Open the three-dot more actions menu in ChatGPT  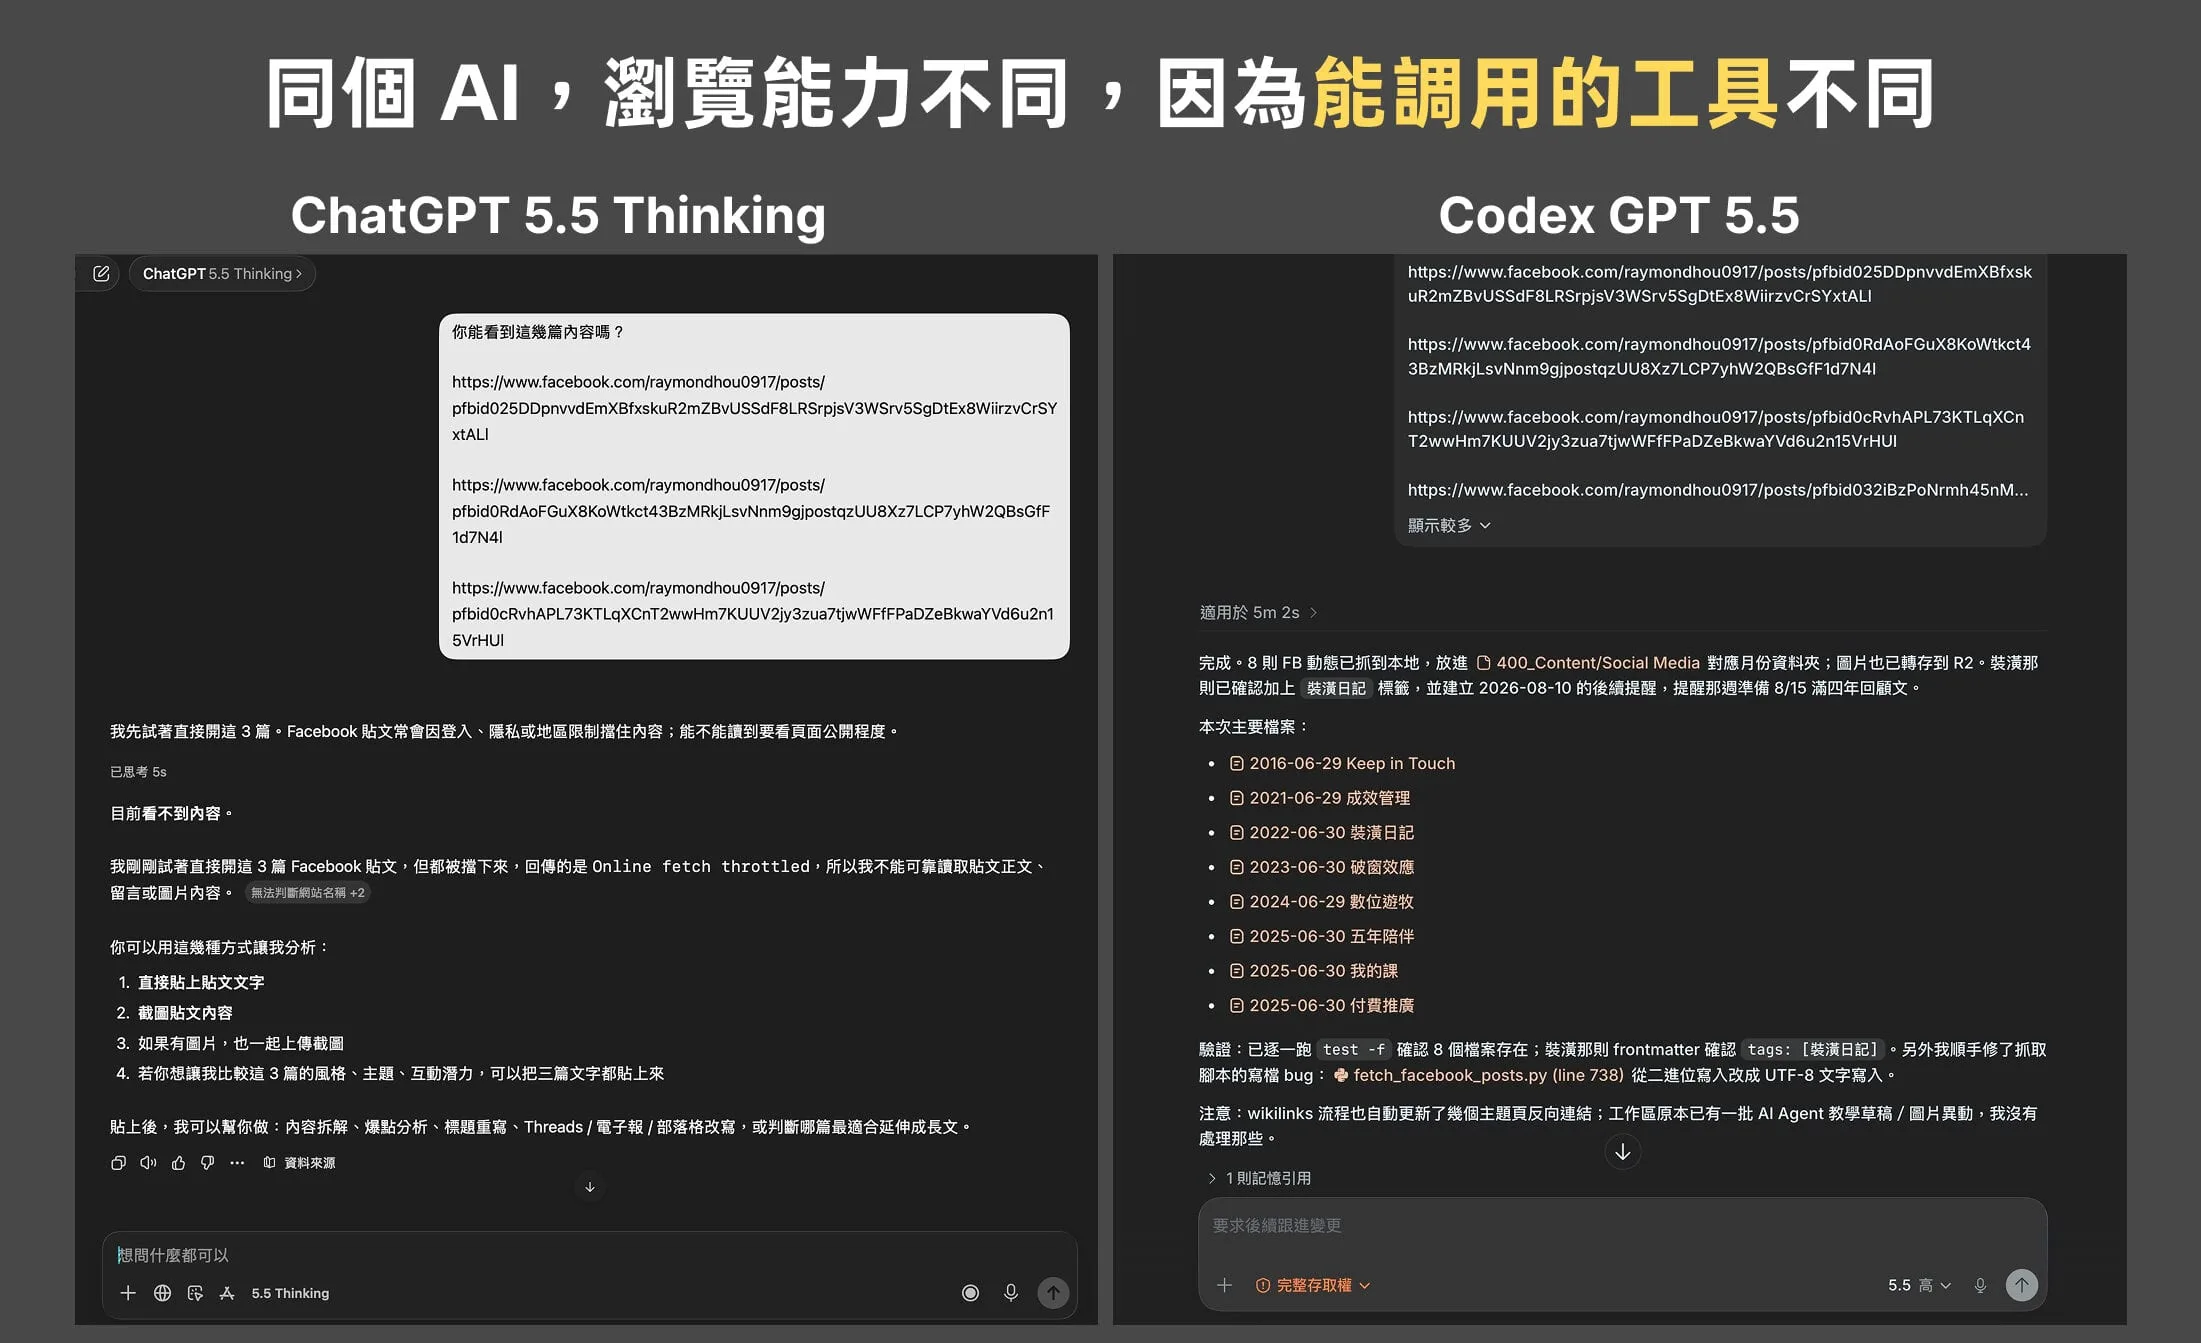pyautogui.click(x=237, y=1163)
